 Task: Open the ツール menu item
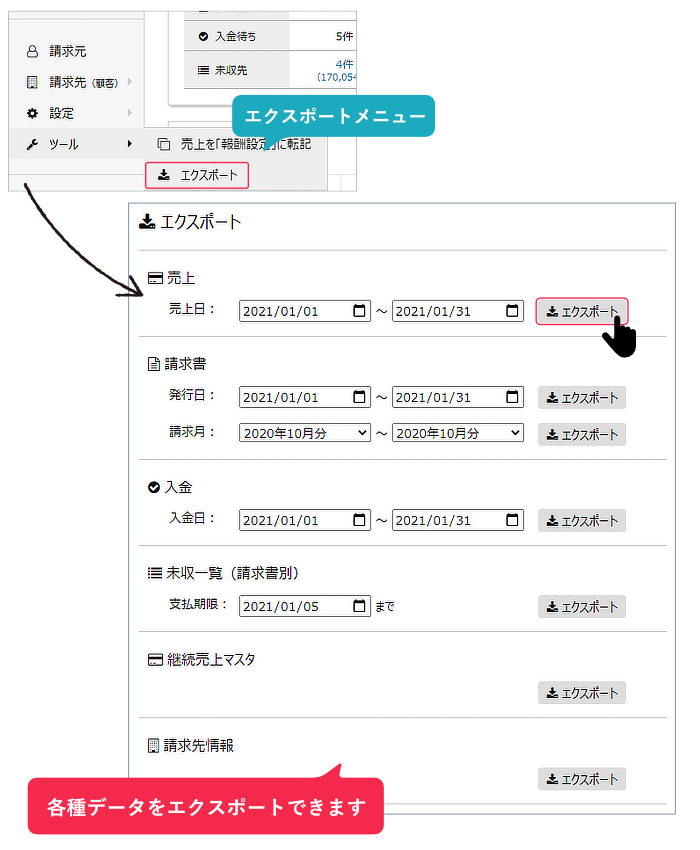64,145
